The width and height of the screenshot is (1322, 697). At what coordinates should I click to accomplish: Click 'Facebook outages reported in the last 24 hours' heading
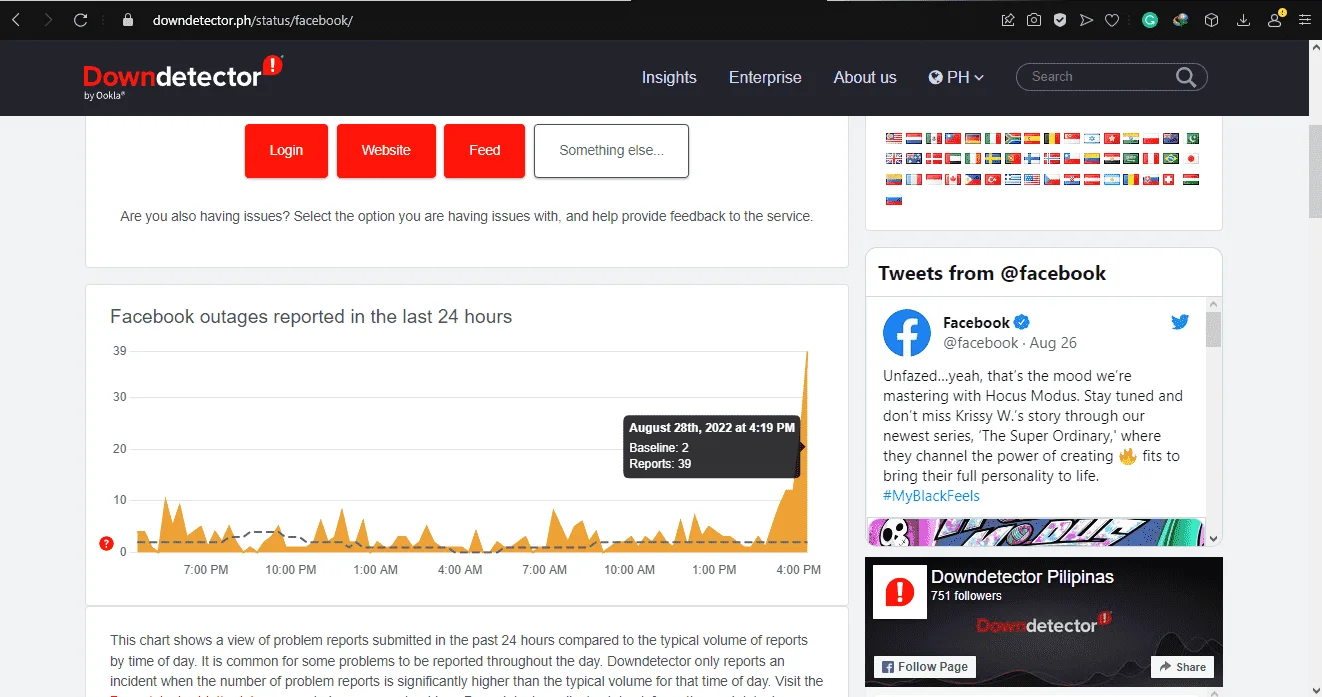coord(311,317)
